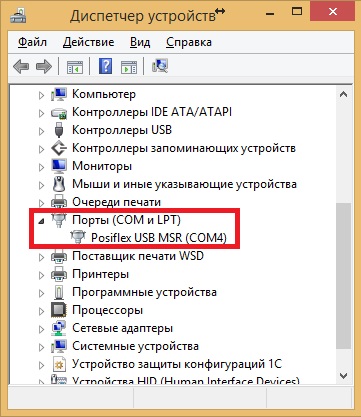Open the Файл menu
The image size is (361, 417).
[32, 42]
